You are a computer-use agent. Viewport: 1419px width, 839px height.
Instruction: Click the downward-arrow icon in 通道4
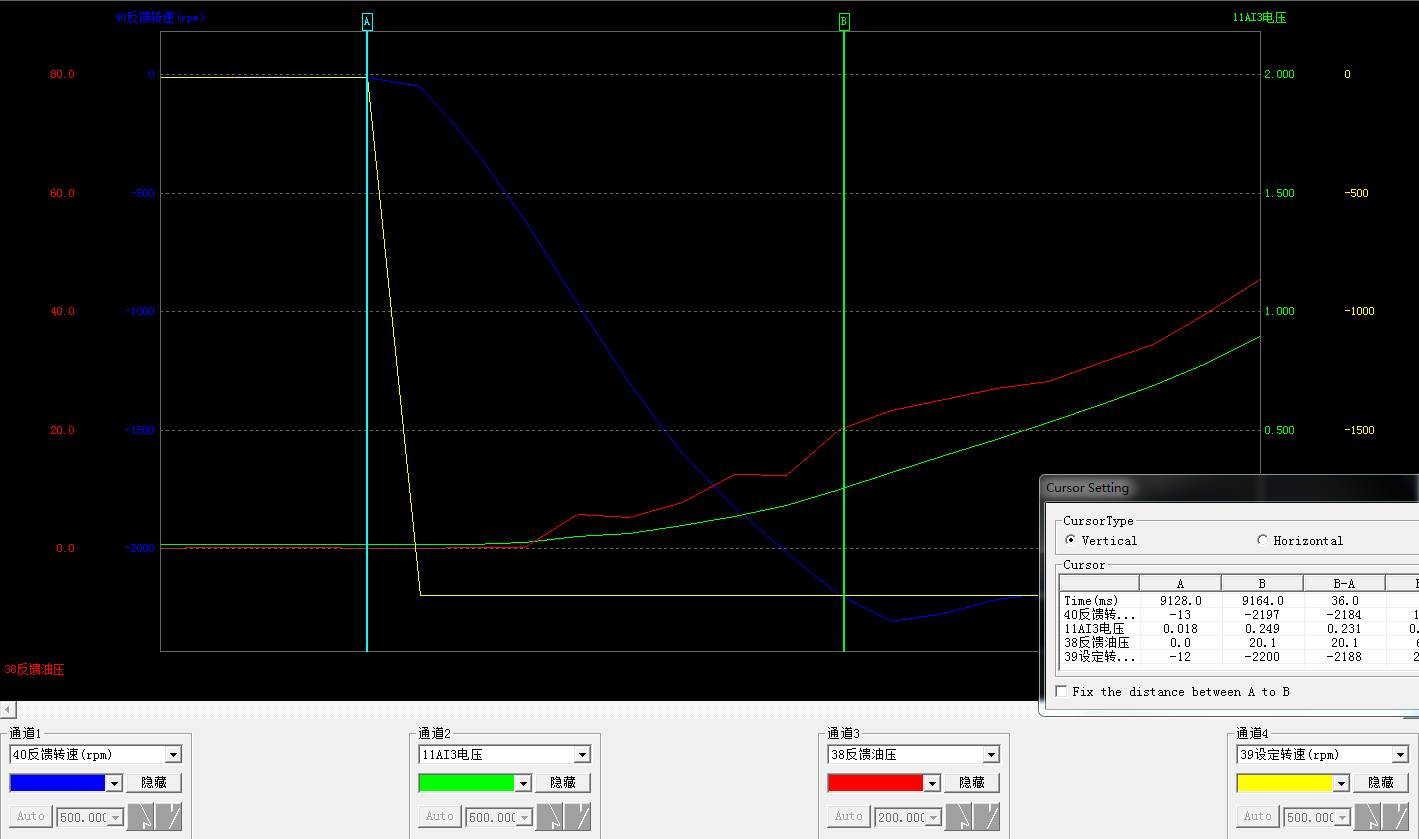tap(1368, 817)
